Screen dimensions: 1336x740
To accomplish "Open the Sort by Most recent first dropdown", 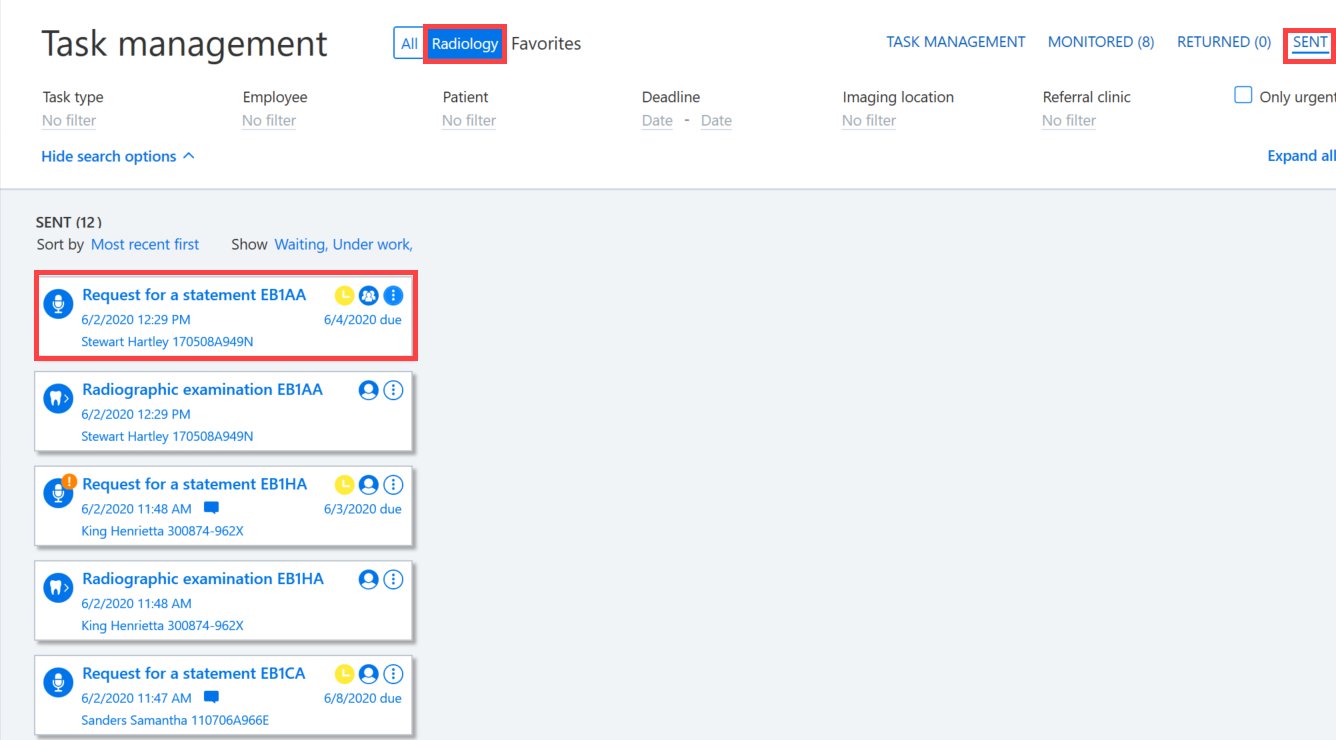I will pos(145,245).
